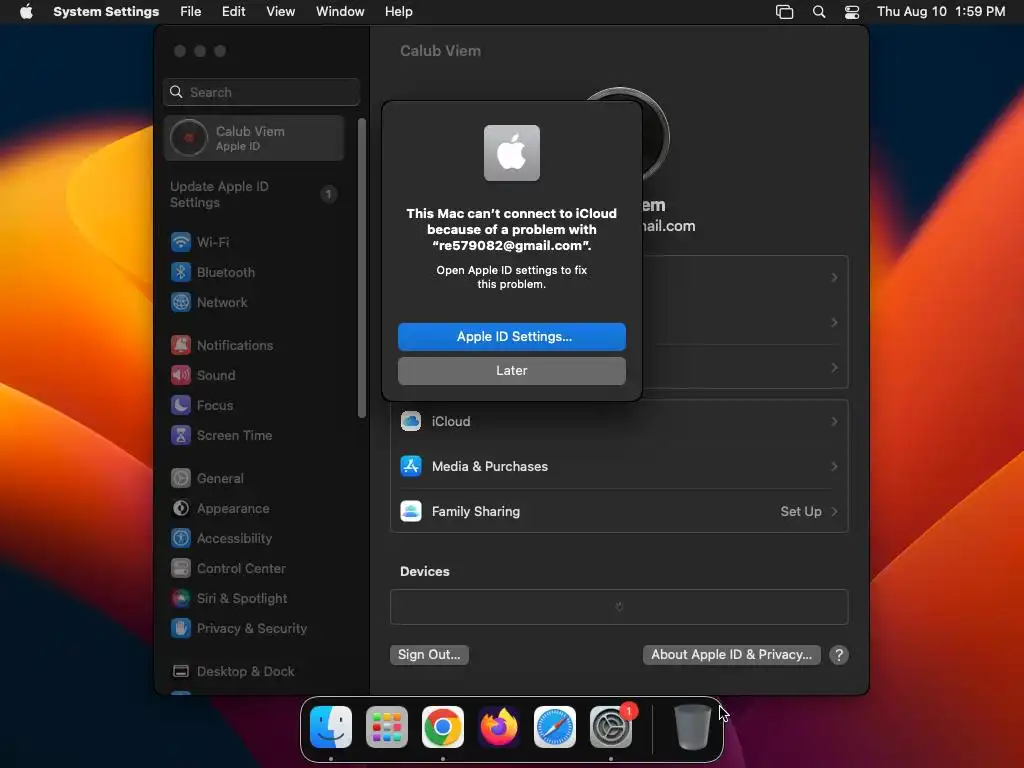Launch Safari from the Dock
This screenshot has height=768, width=1024.
[x=555, y=727]
